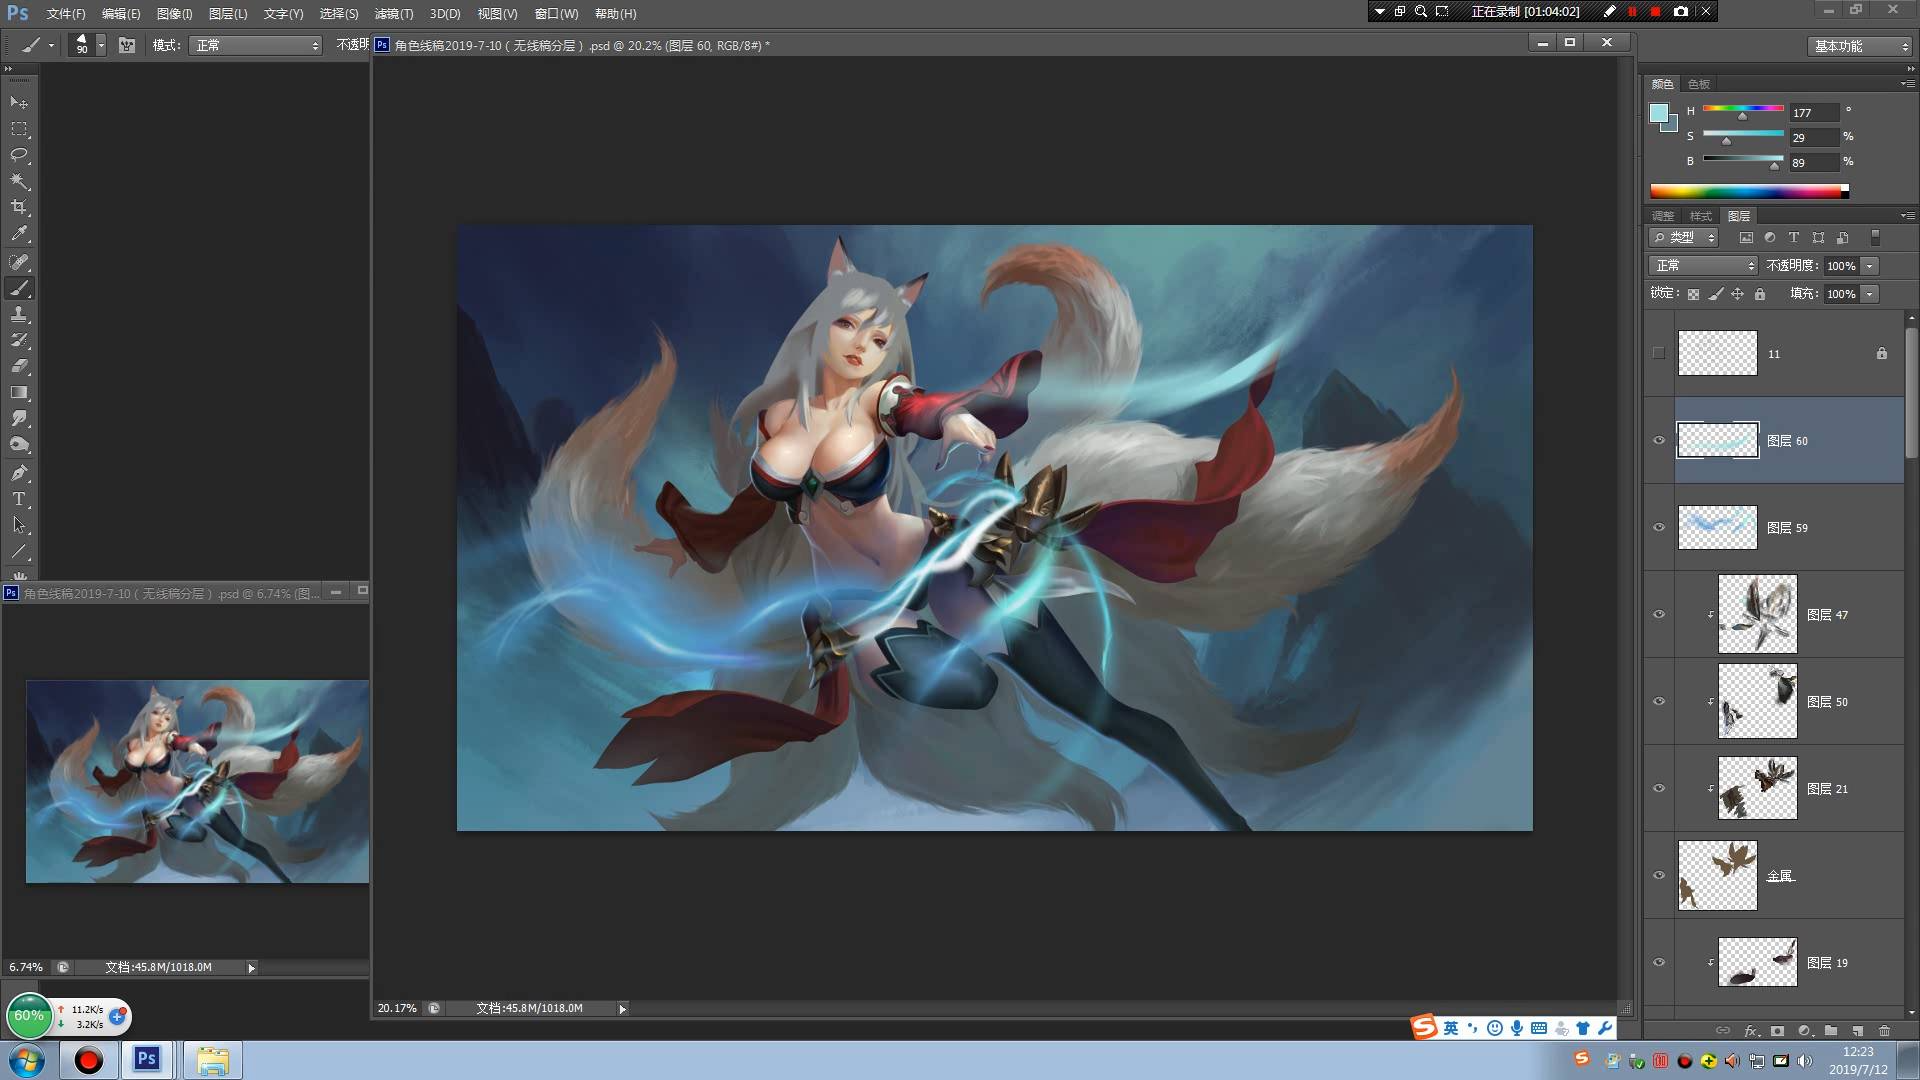This screenshot has height=1080, width=1920.
Task: Open the layer filter 类型 dropdown
Action: 1684,238
